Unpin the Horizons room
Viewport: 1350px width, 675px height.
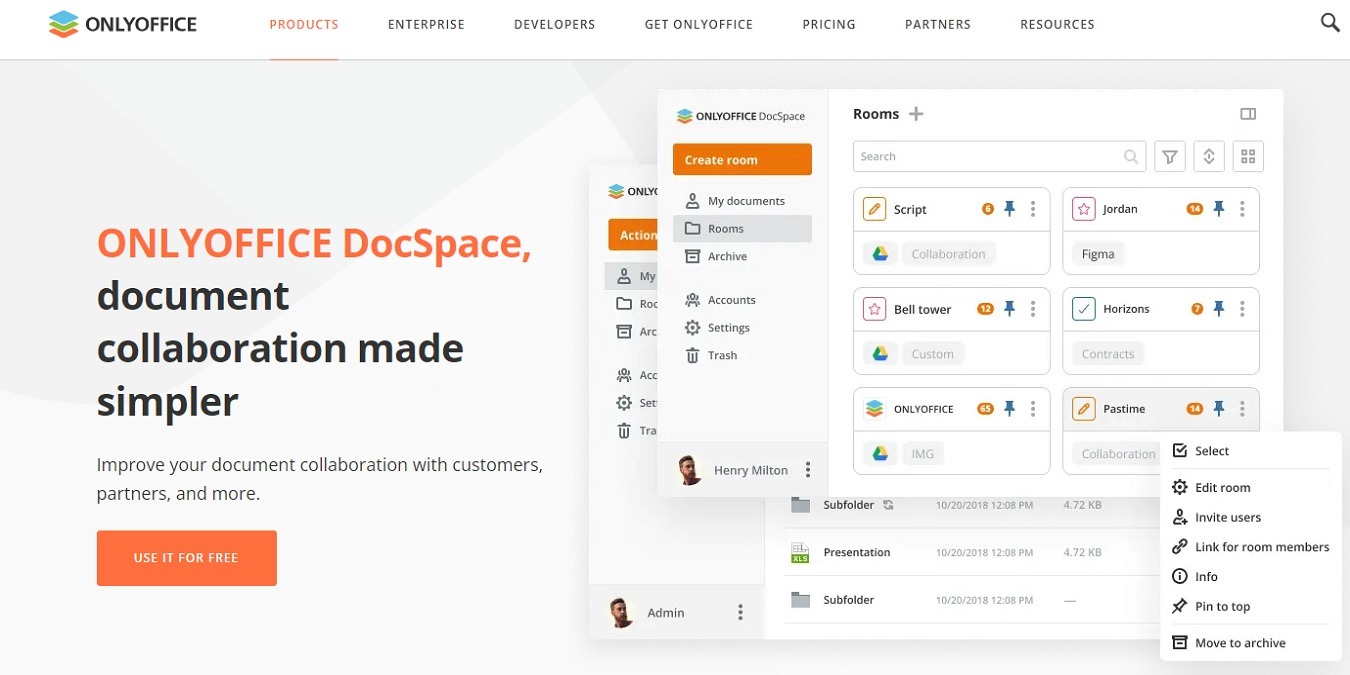[x=1218, y=309]
